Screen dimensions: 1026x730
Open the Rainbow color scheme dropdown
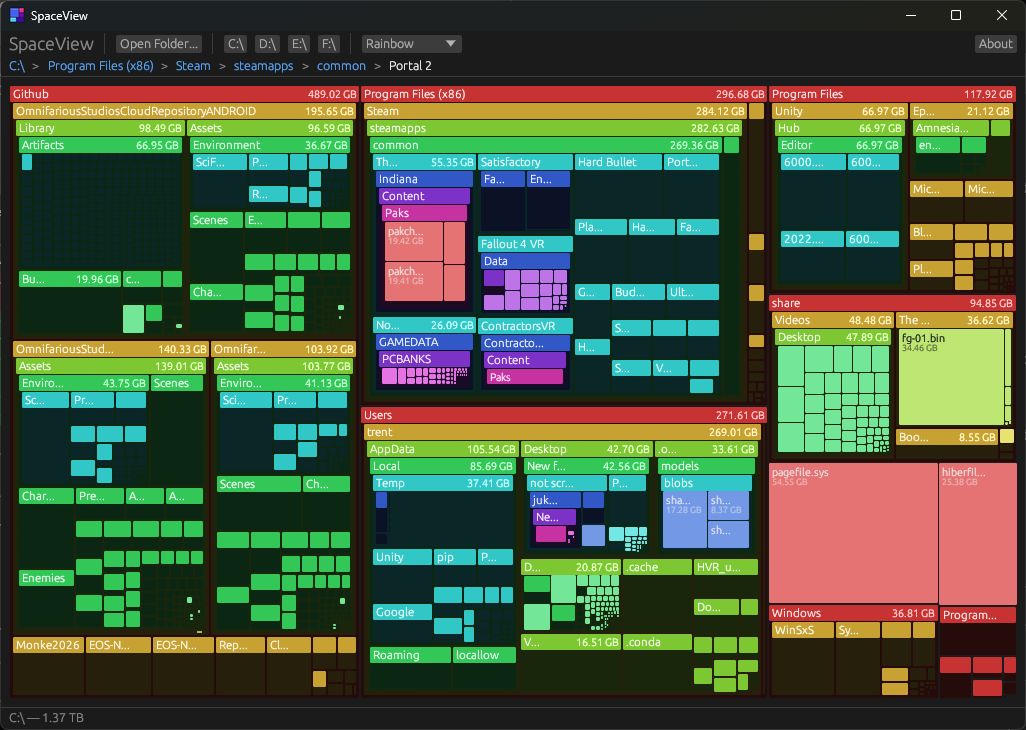tap(410, 44)
